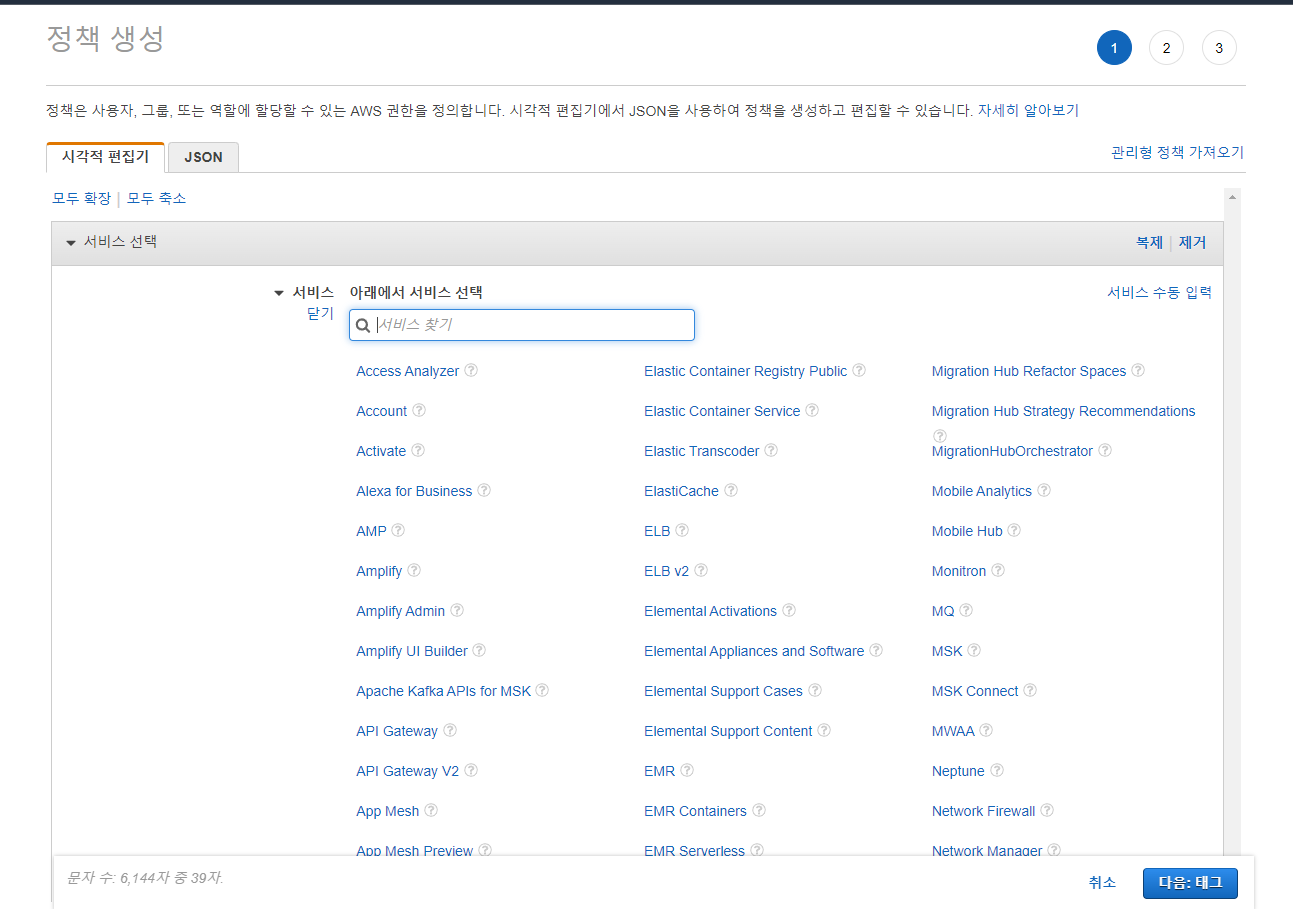
Task: Click help icon next to Mobile Analytics
Action: 1044,490
